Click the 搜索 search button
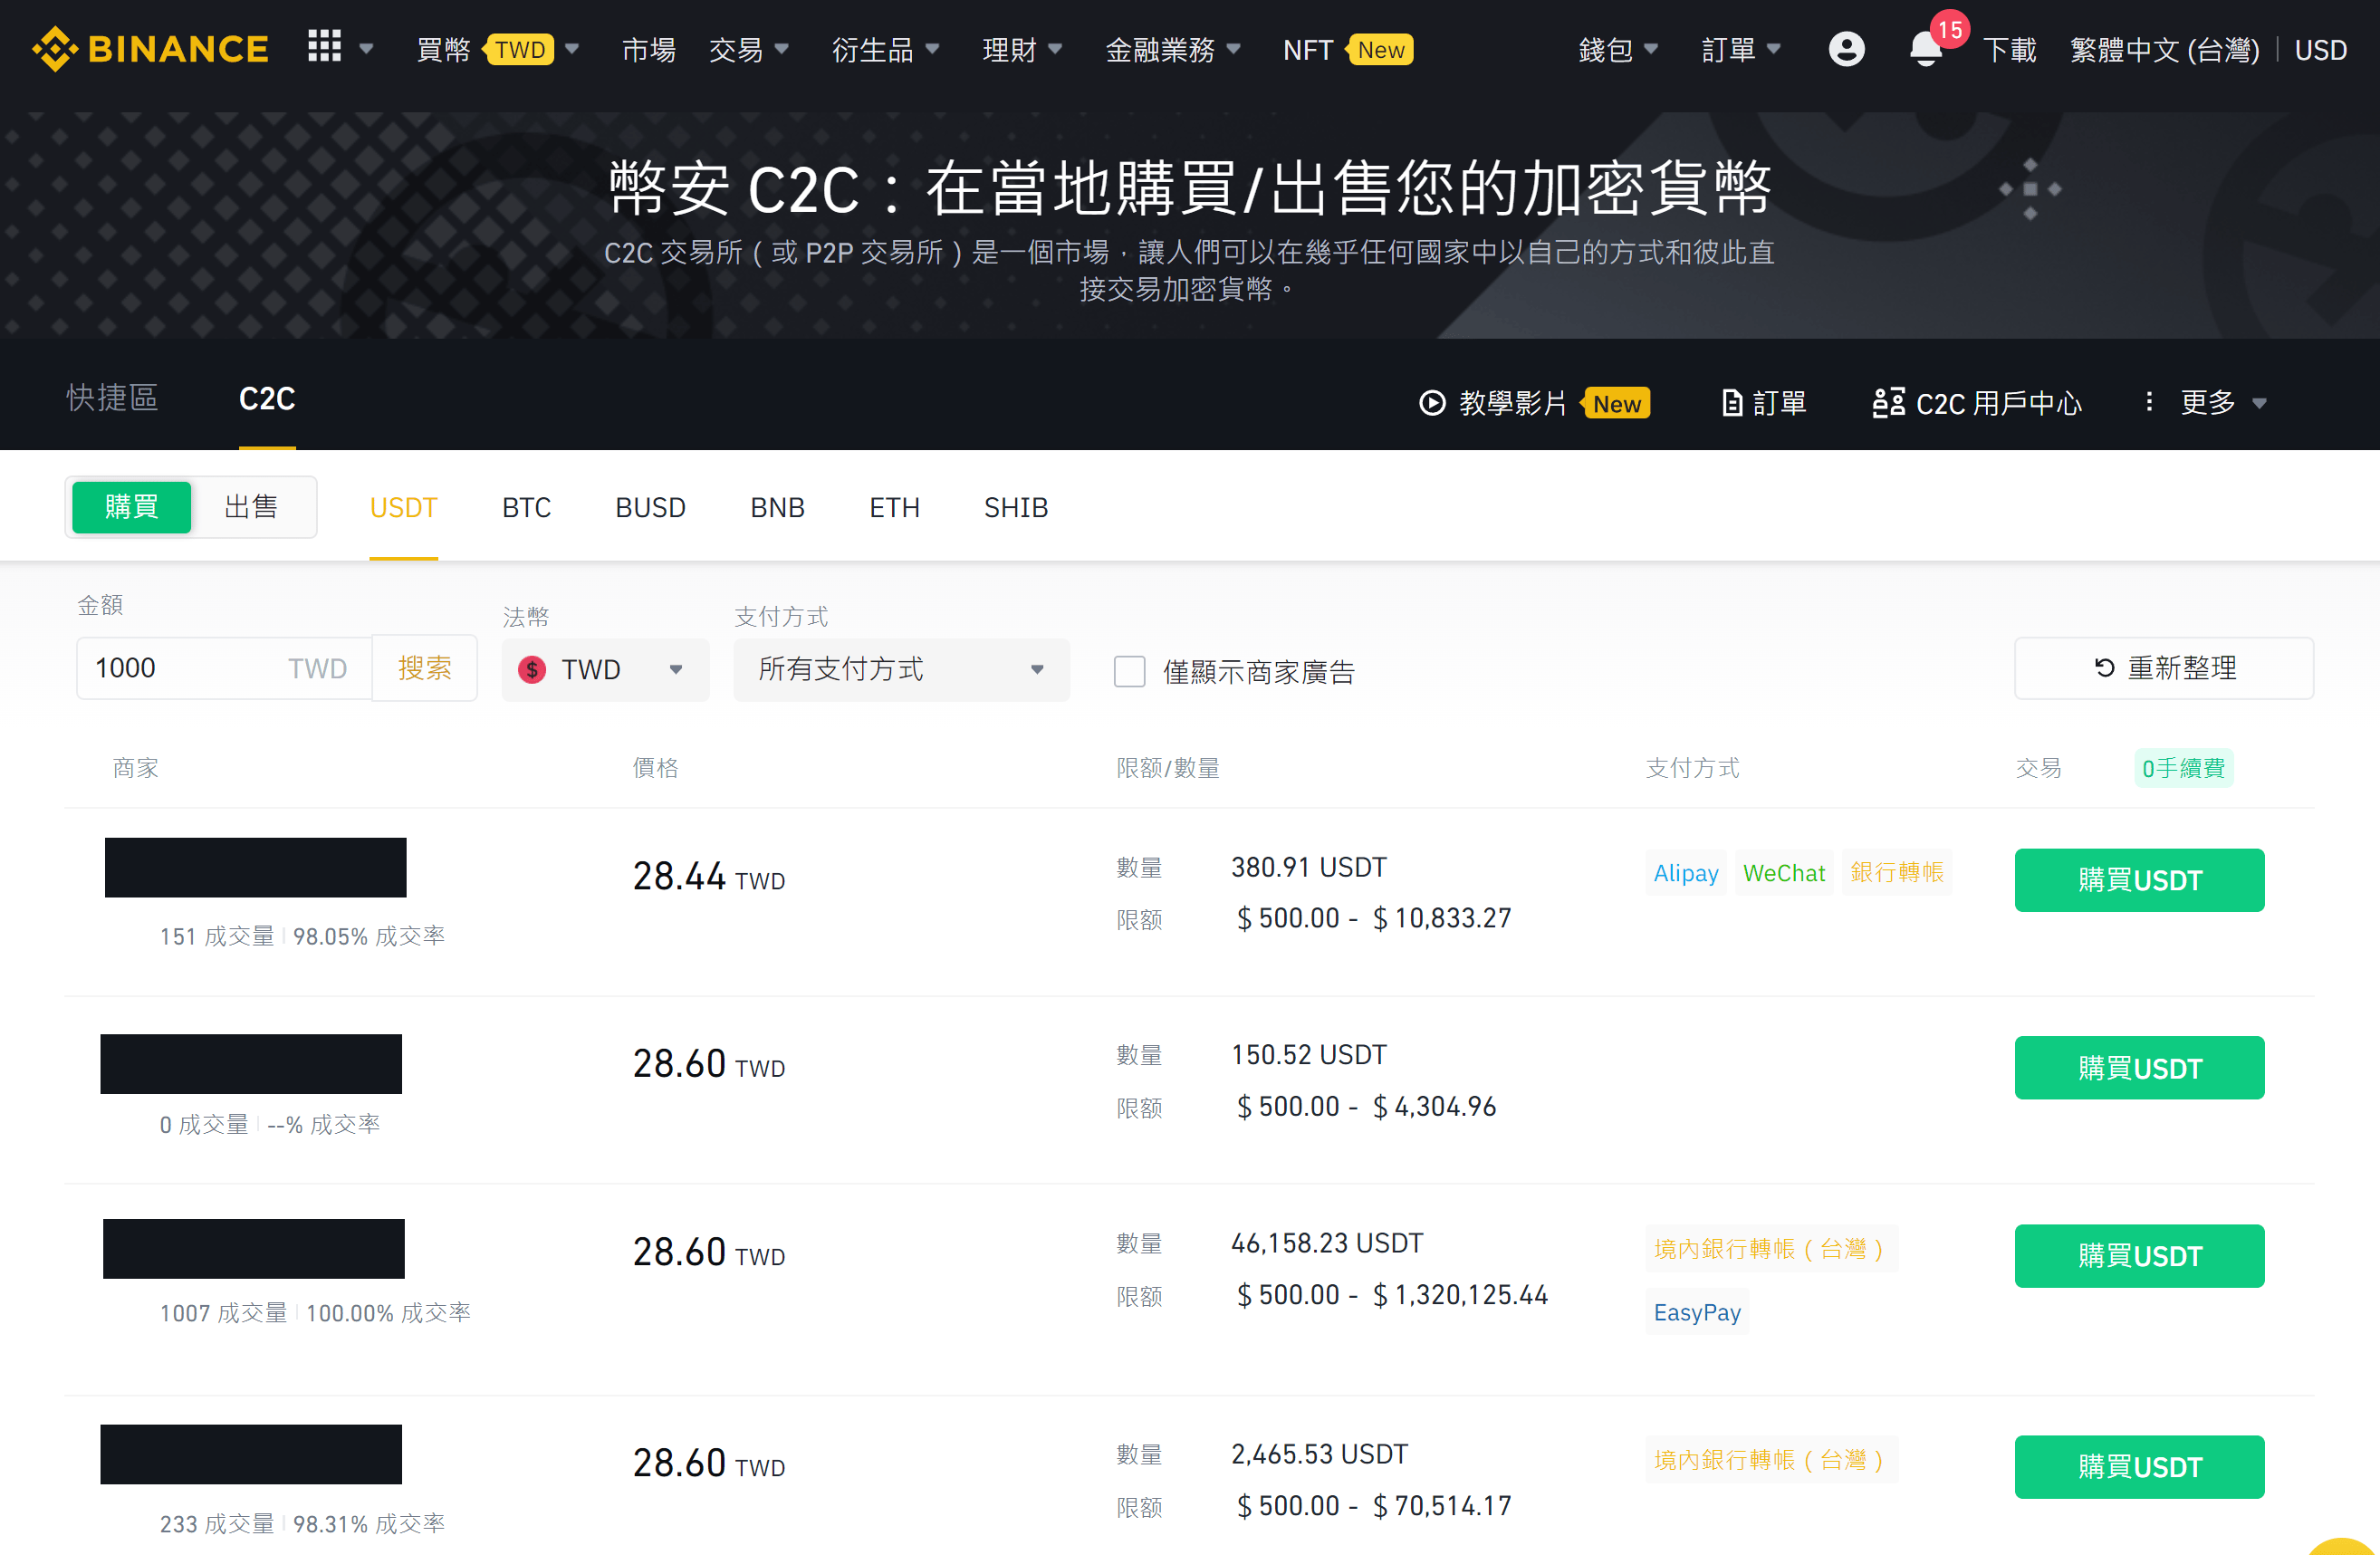This screenshot has height=1555, width=2380. [x=424, y=668]
